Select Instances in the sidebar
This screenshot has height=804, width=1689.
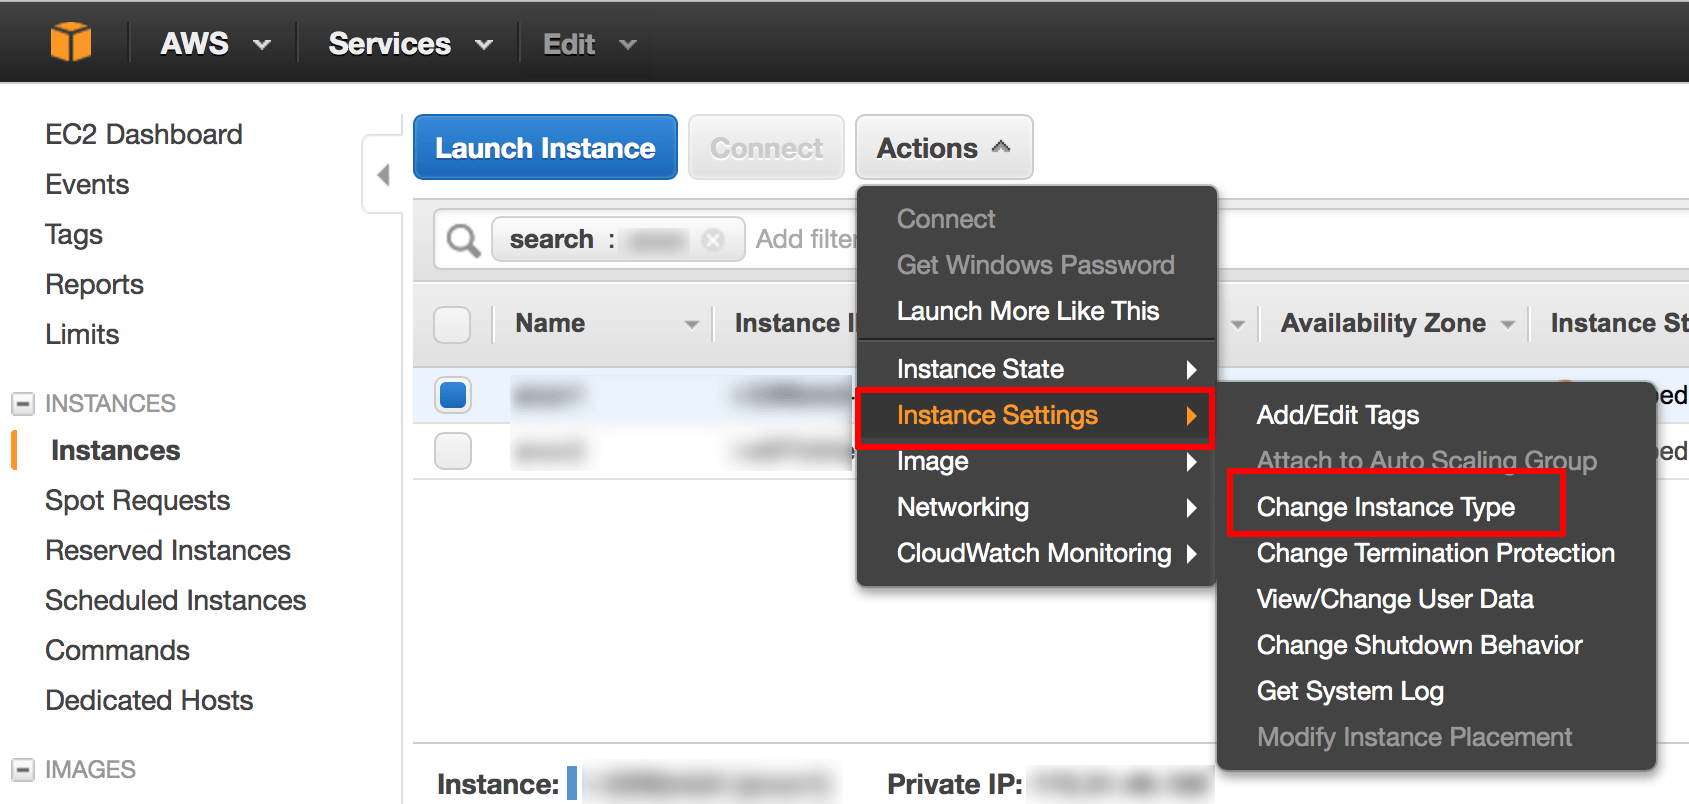[116, 451]
